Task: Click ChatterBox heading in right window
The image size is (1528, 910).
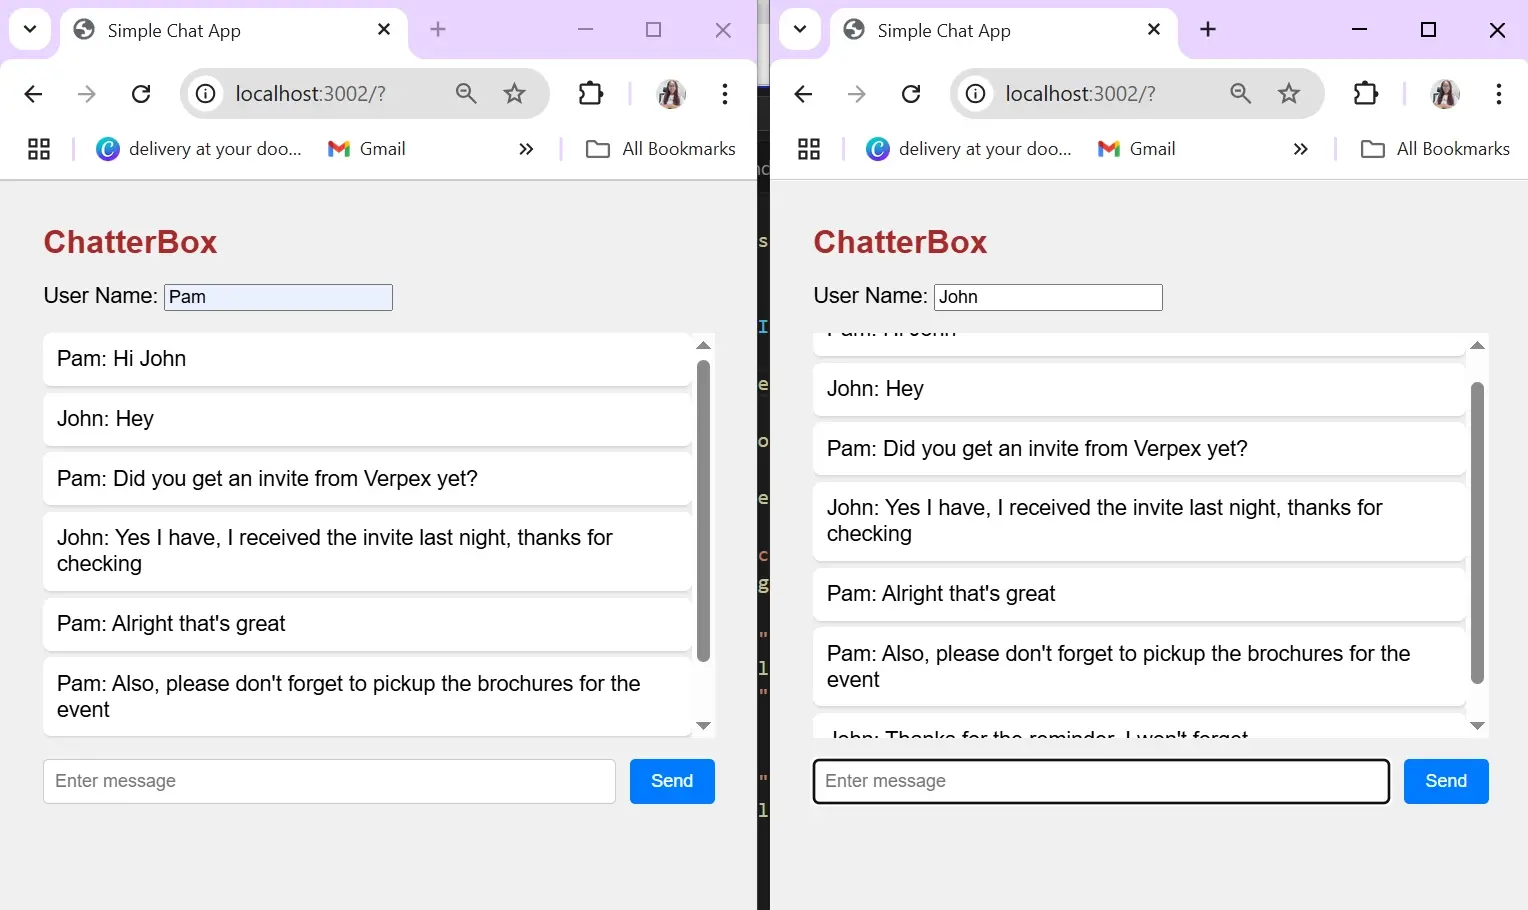Action: [900, 242]
